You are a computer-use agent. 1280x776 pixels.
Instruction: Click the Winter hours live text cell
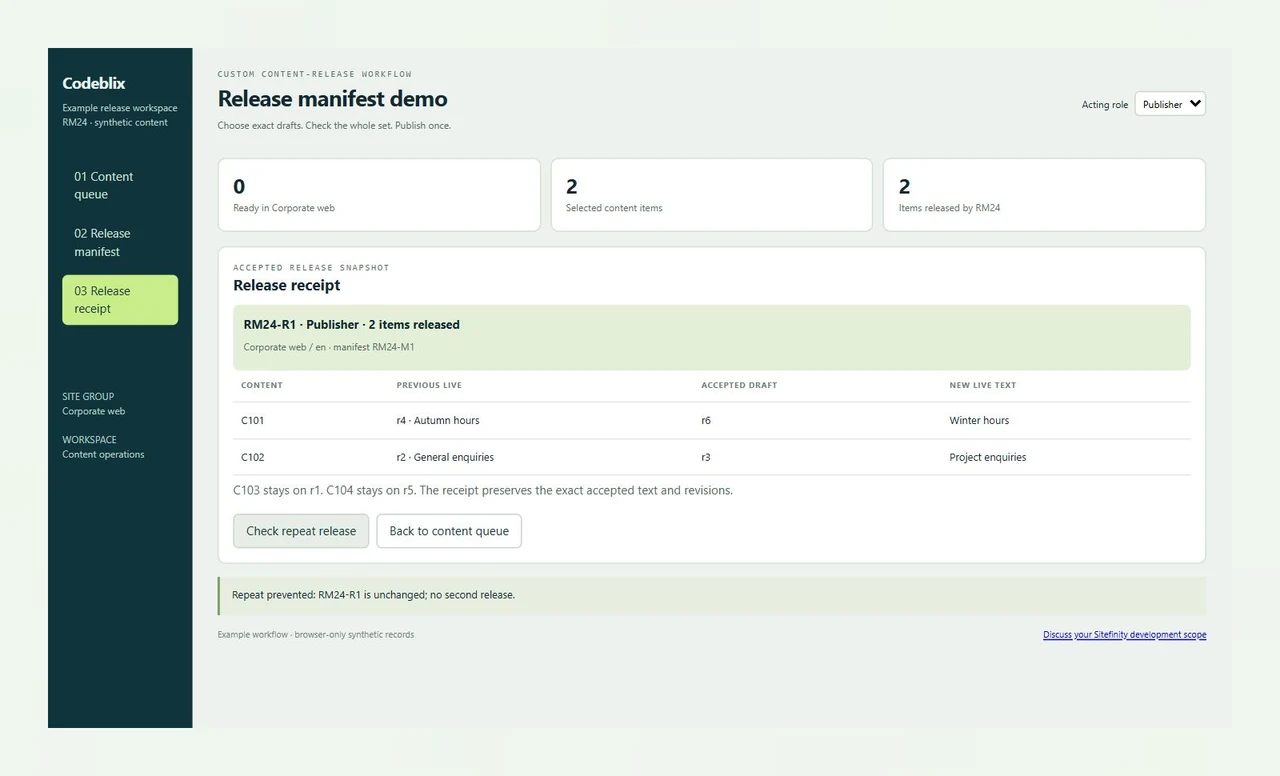click(979, 421)
